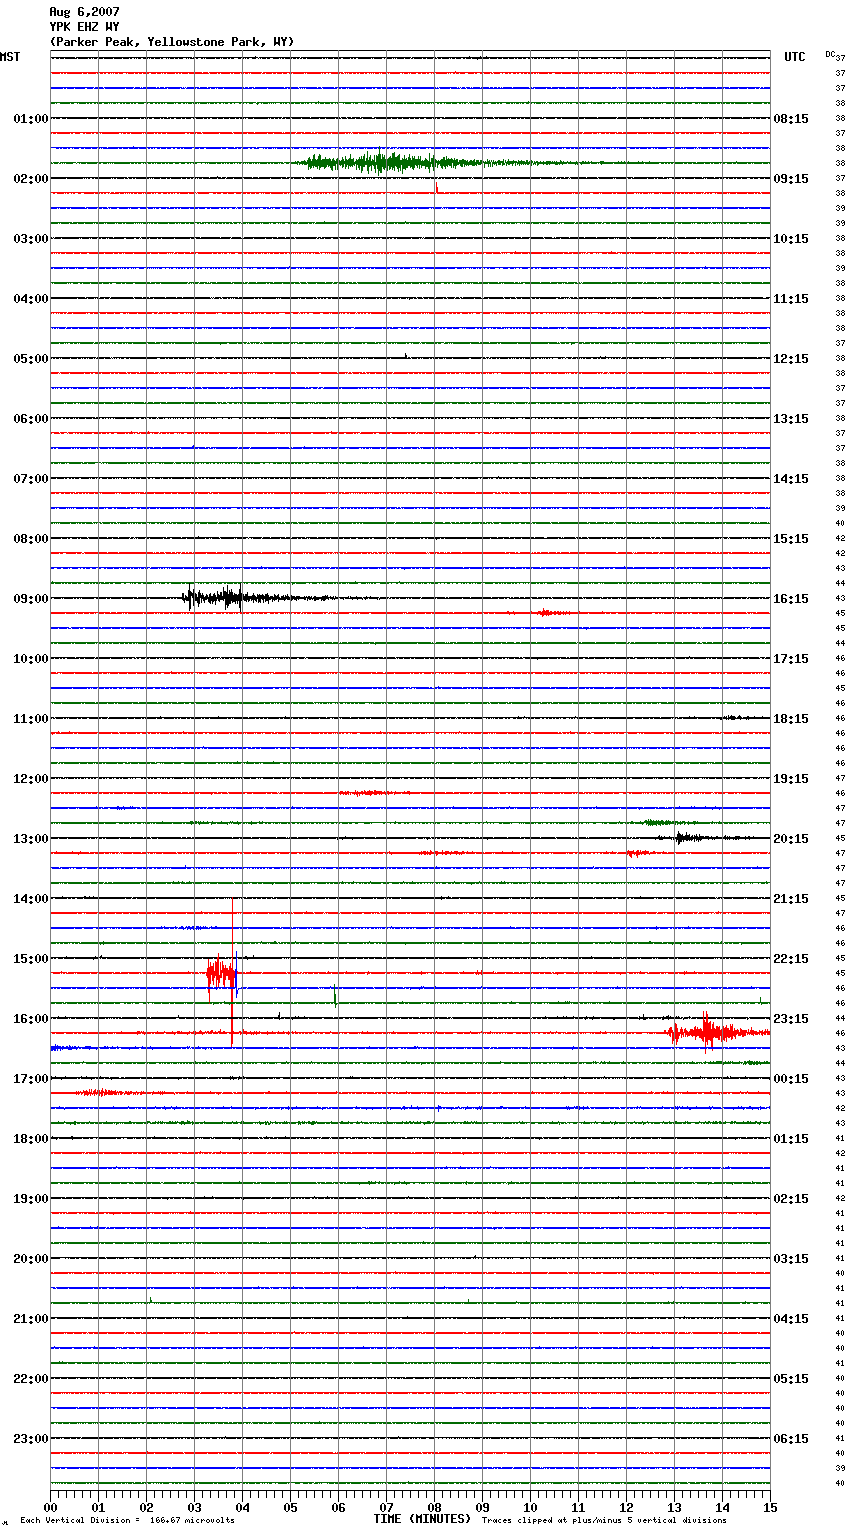Click "Traces clipped at plus/minus 5 vertical divisions" note
Screen dimensions: 850x1534
[x=604, y=1521]
